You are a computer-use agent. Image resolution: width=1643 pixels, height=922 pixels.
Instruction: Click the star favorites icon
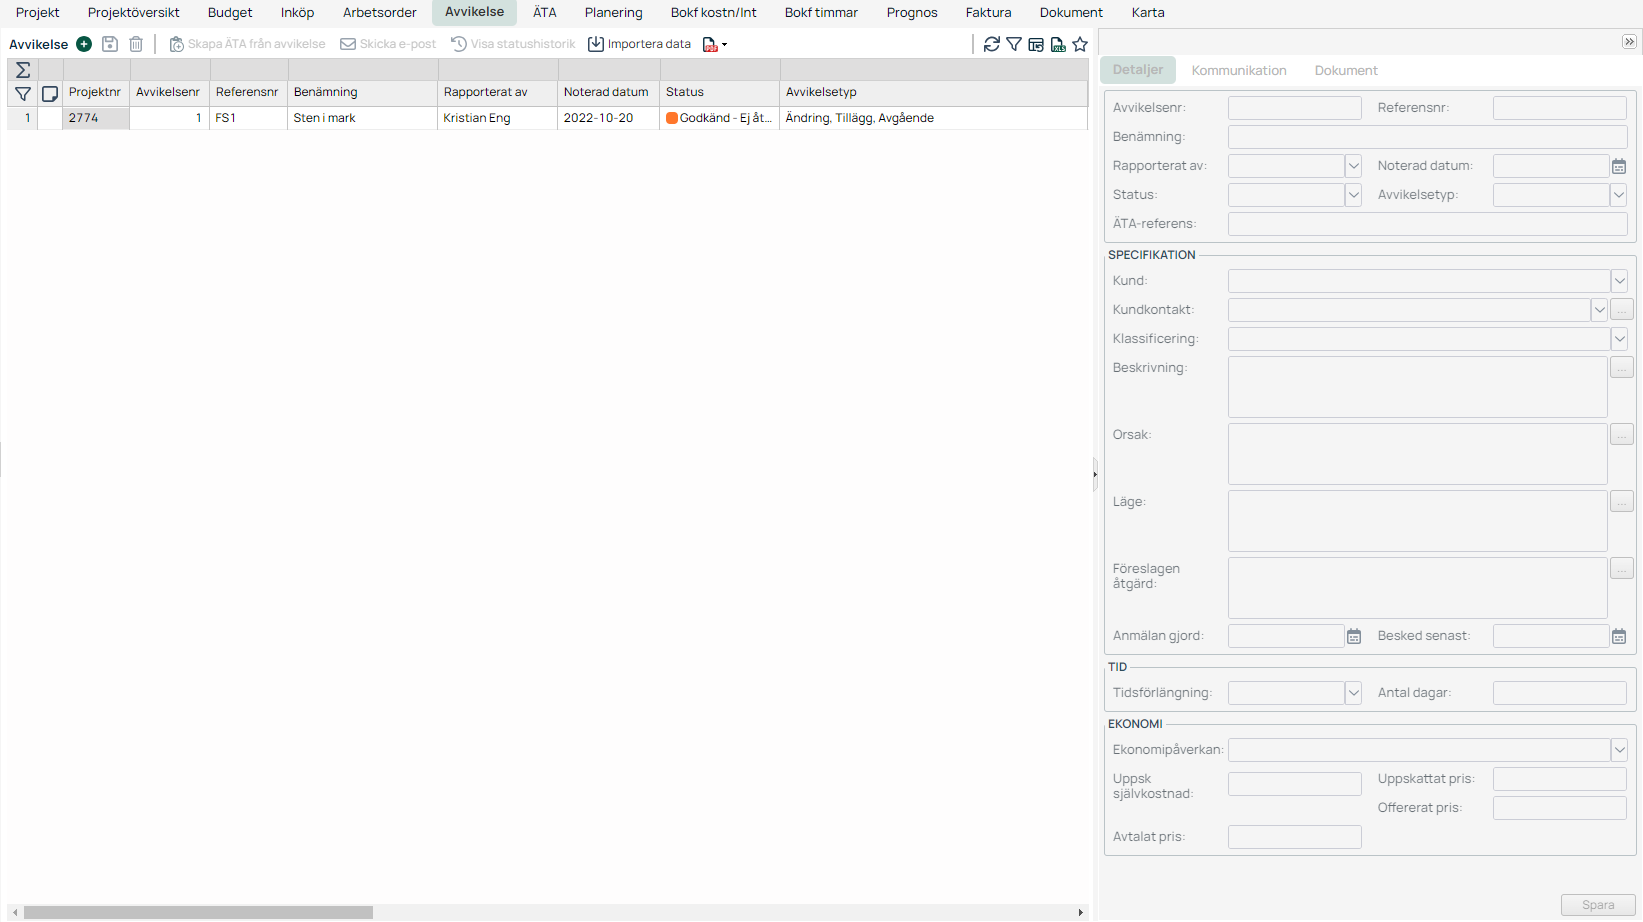pos(1080,44)
